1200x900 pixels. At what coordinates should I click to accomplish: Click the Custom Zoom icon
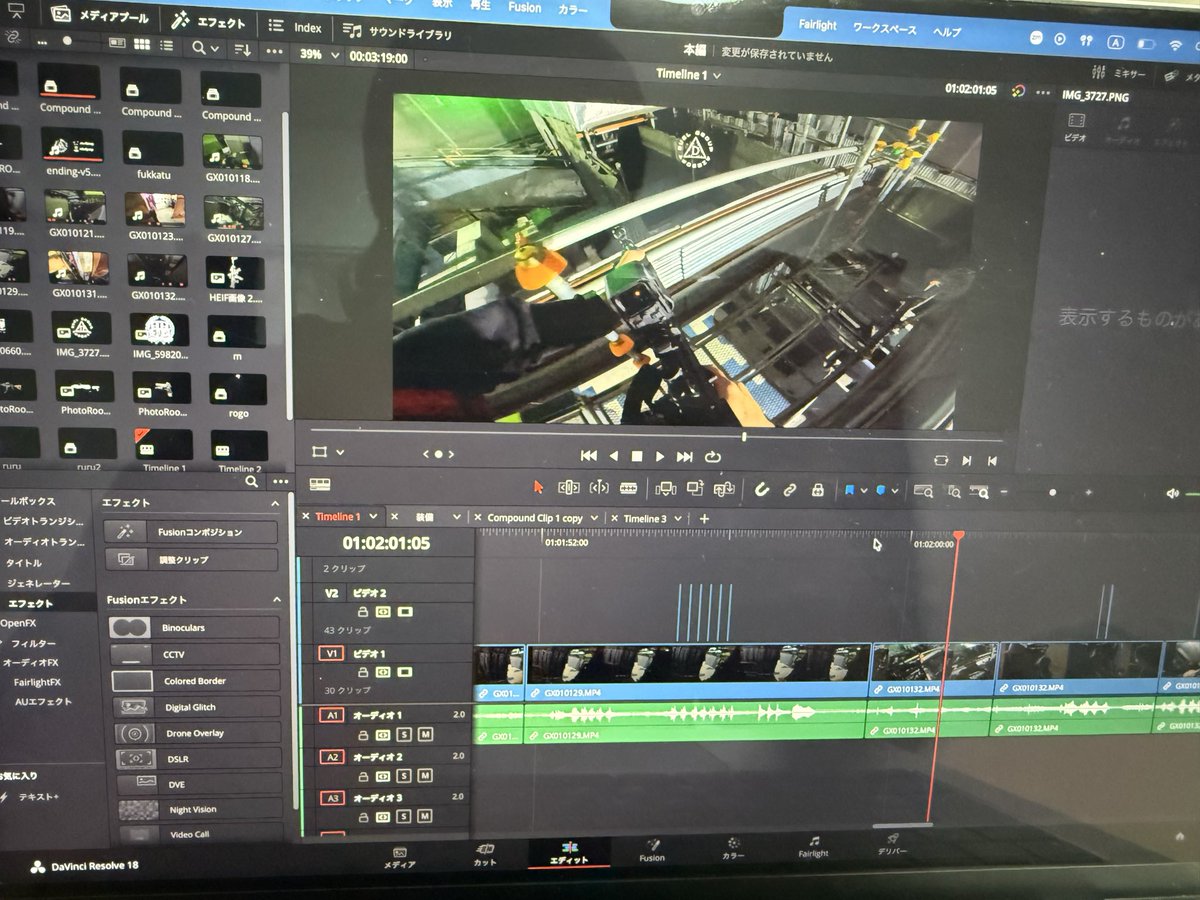click(x=980, y=491)
